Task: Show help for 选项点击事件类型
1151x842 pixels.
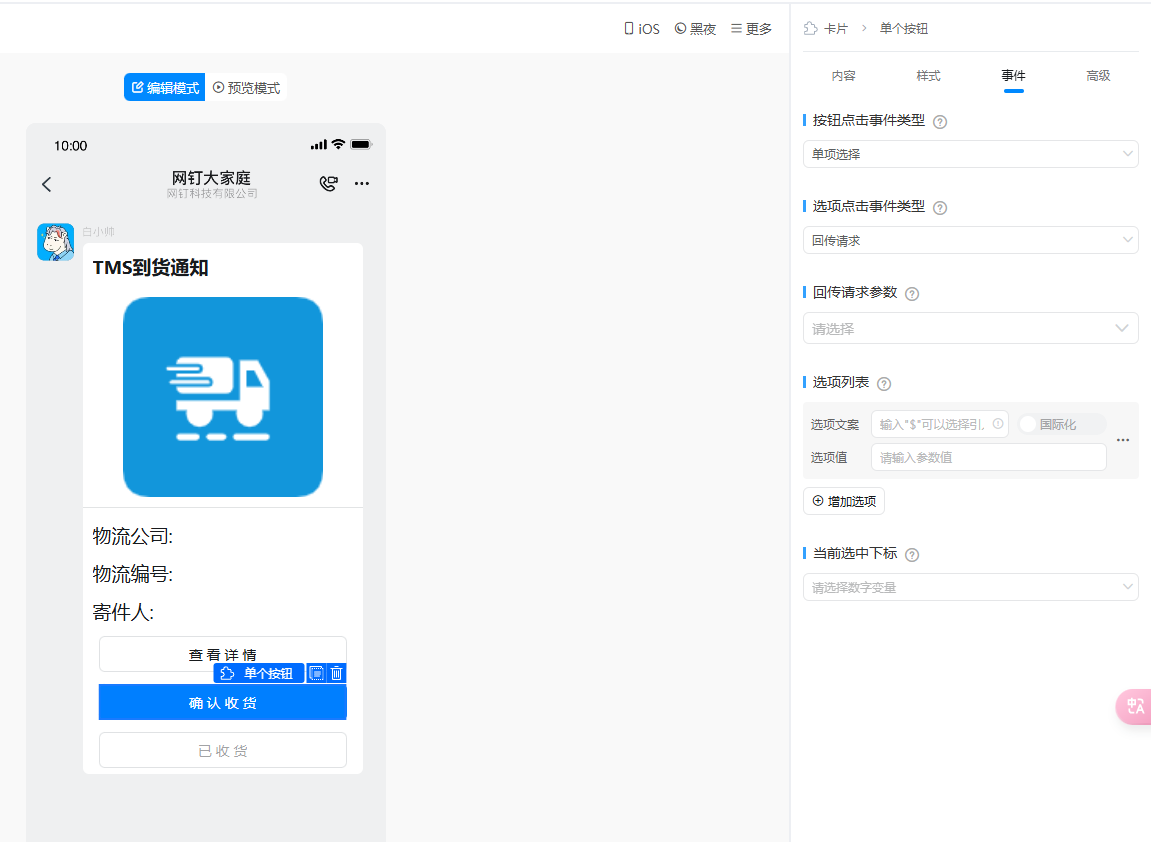Action: point(940,208)
